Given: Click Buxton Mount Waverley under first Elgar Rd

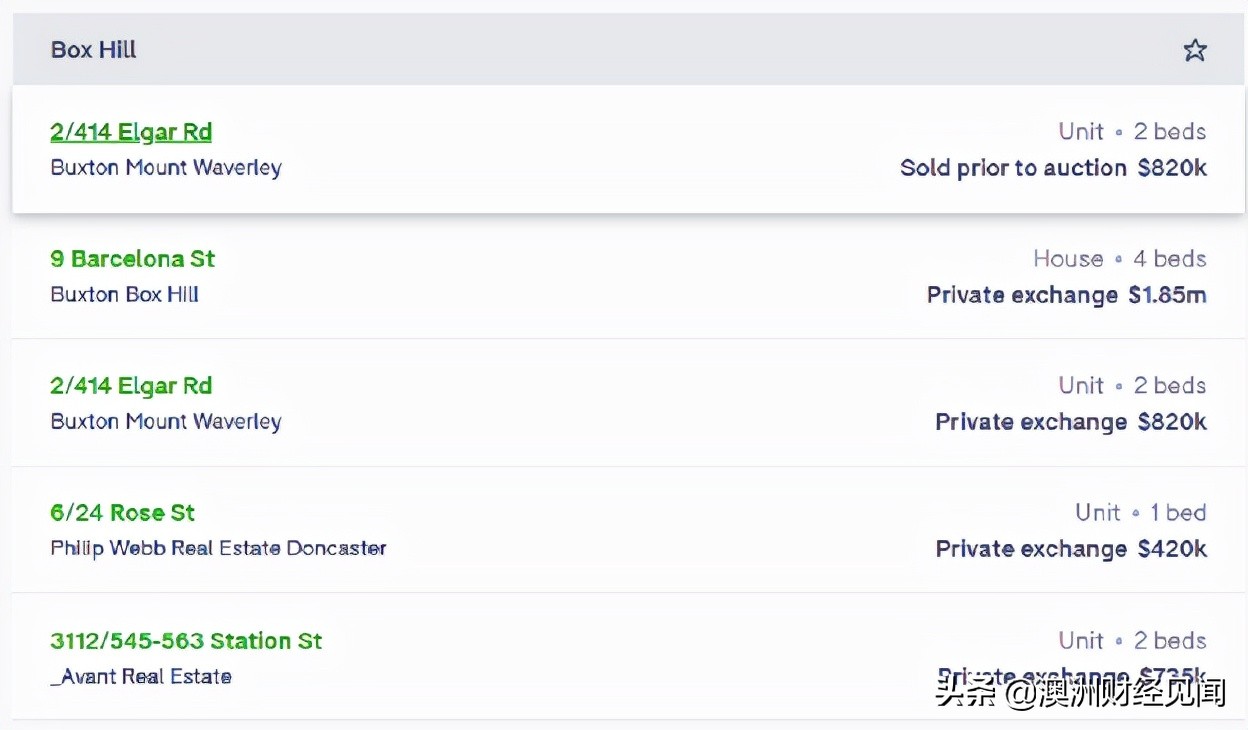Looking at the screenshot, I should click(x=166, y=168).
